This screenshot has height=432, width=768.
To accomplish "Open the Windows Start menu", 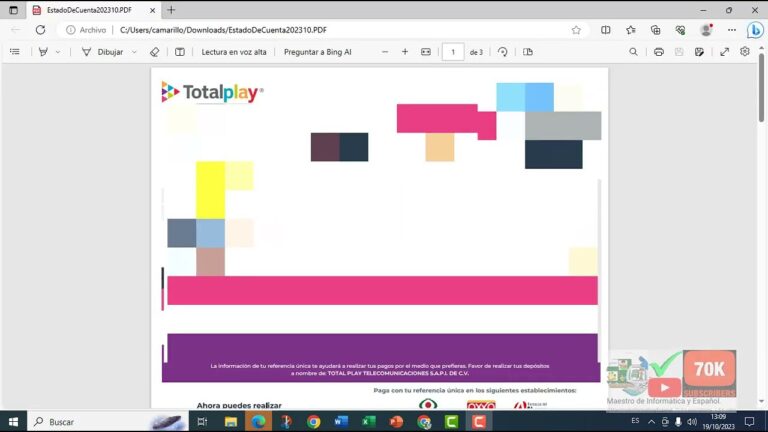I will click(13, 422).
